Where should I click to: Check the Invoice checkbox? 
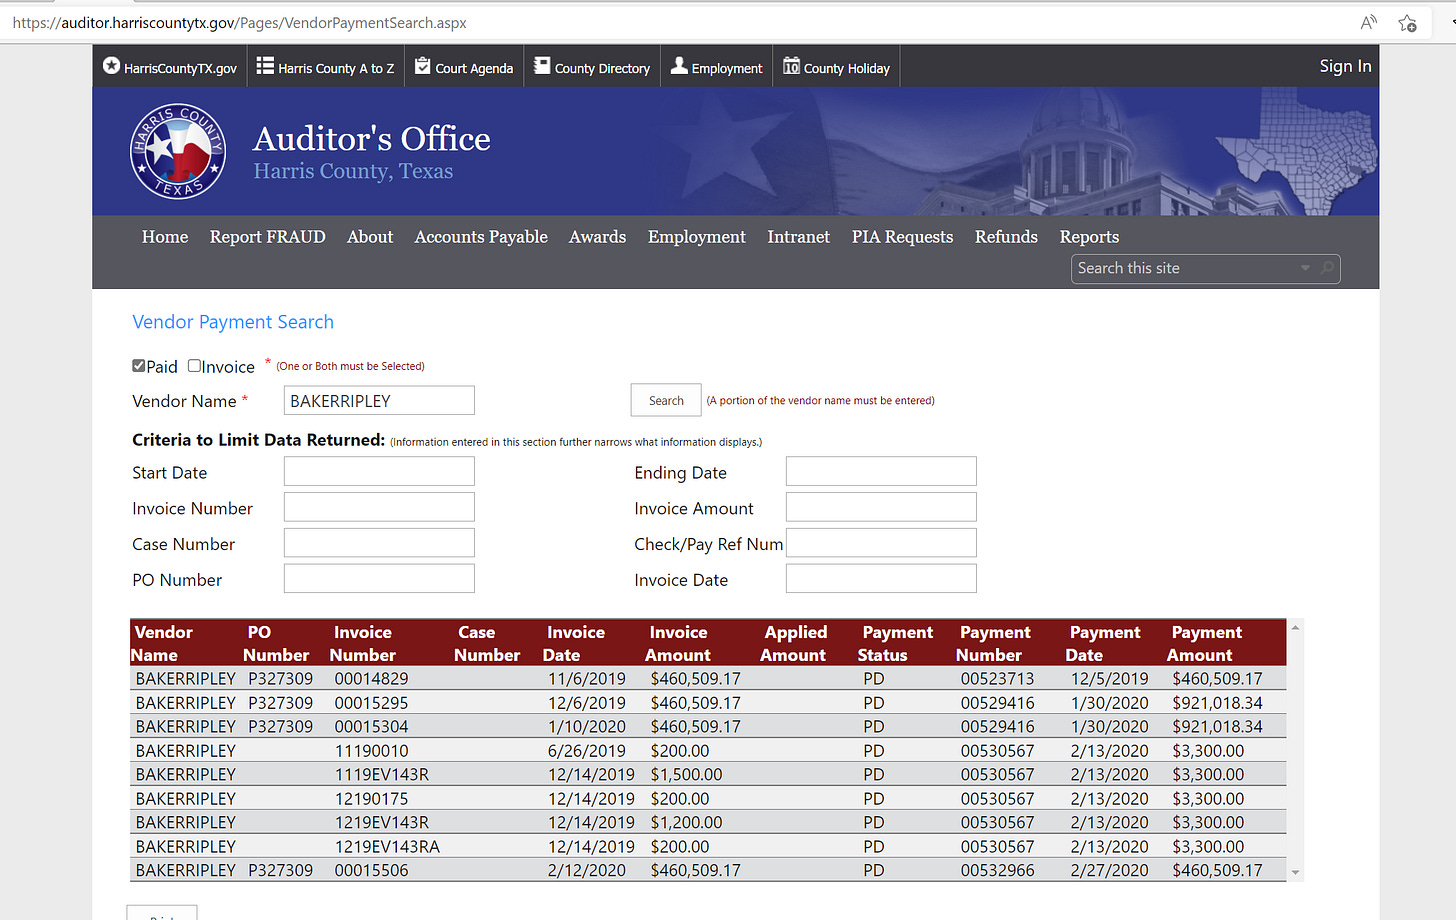click(194, 366)
